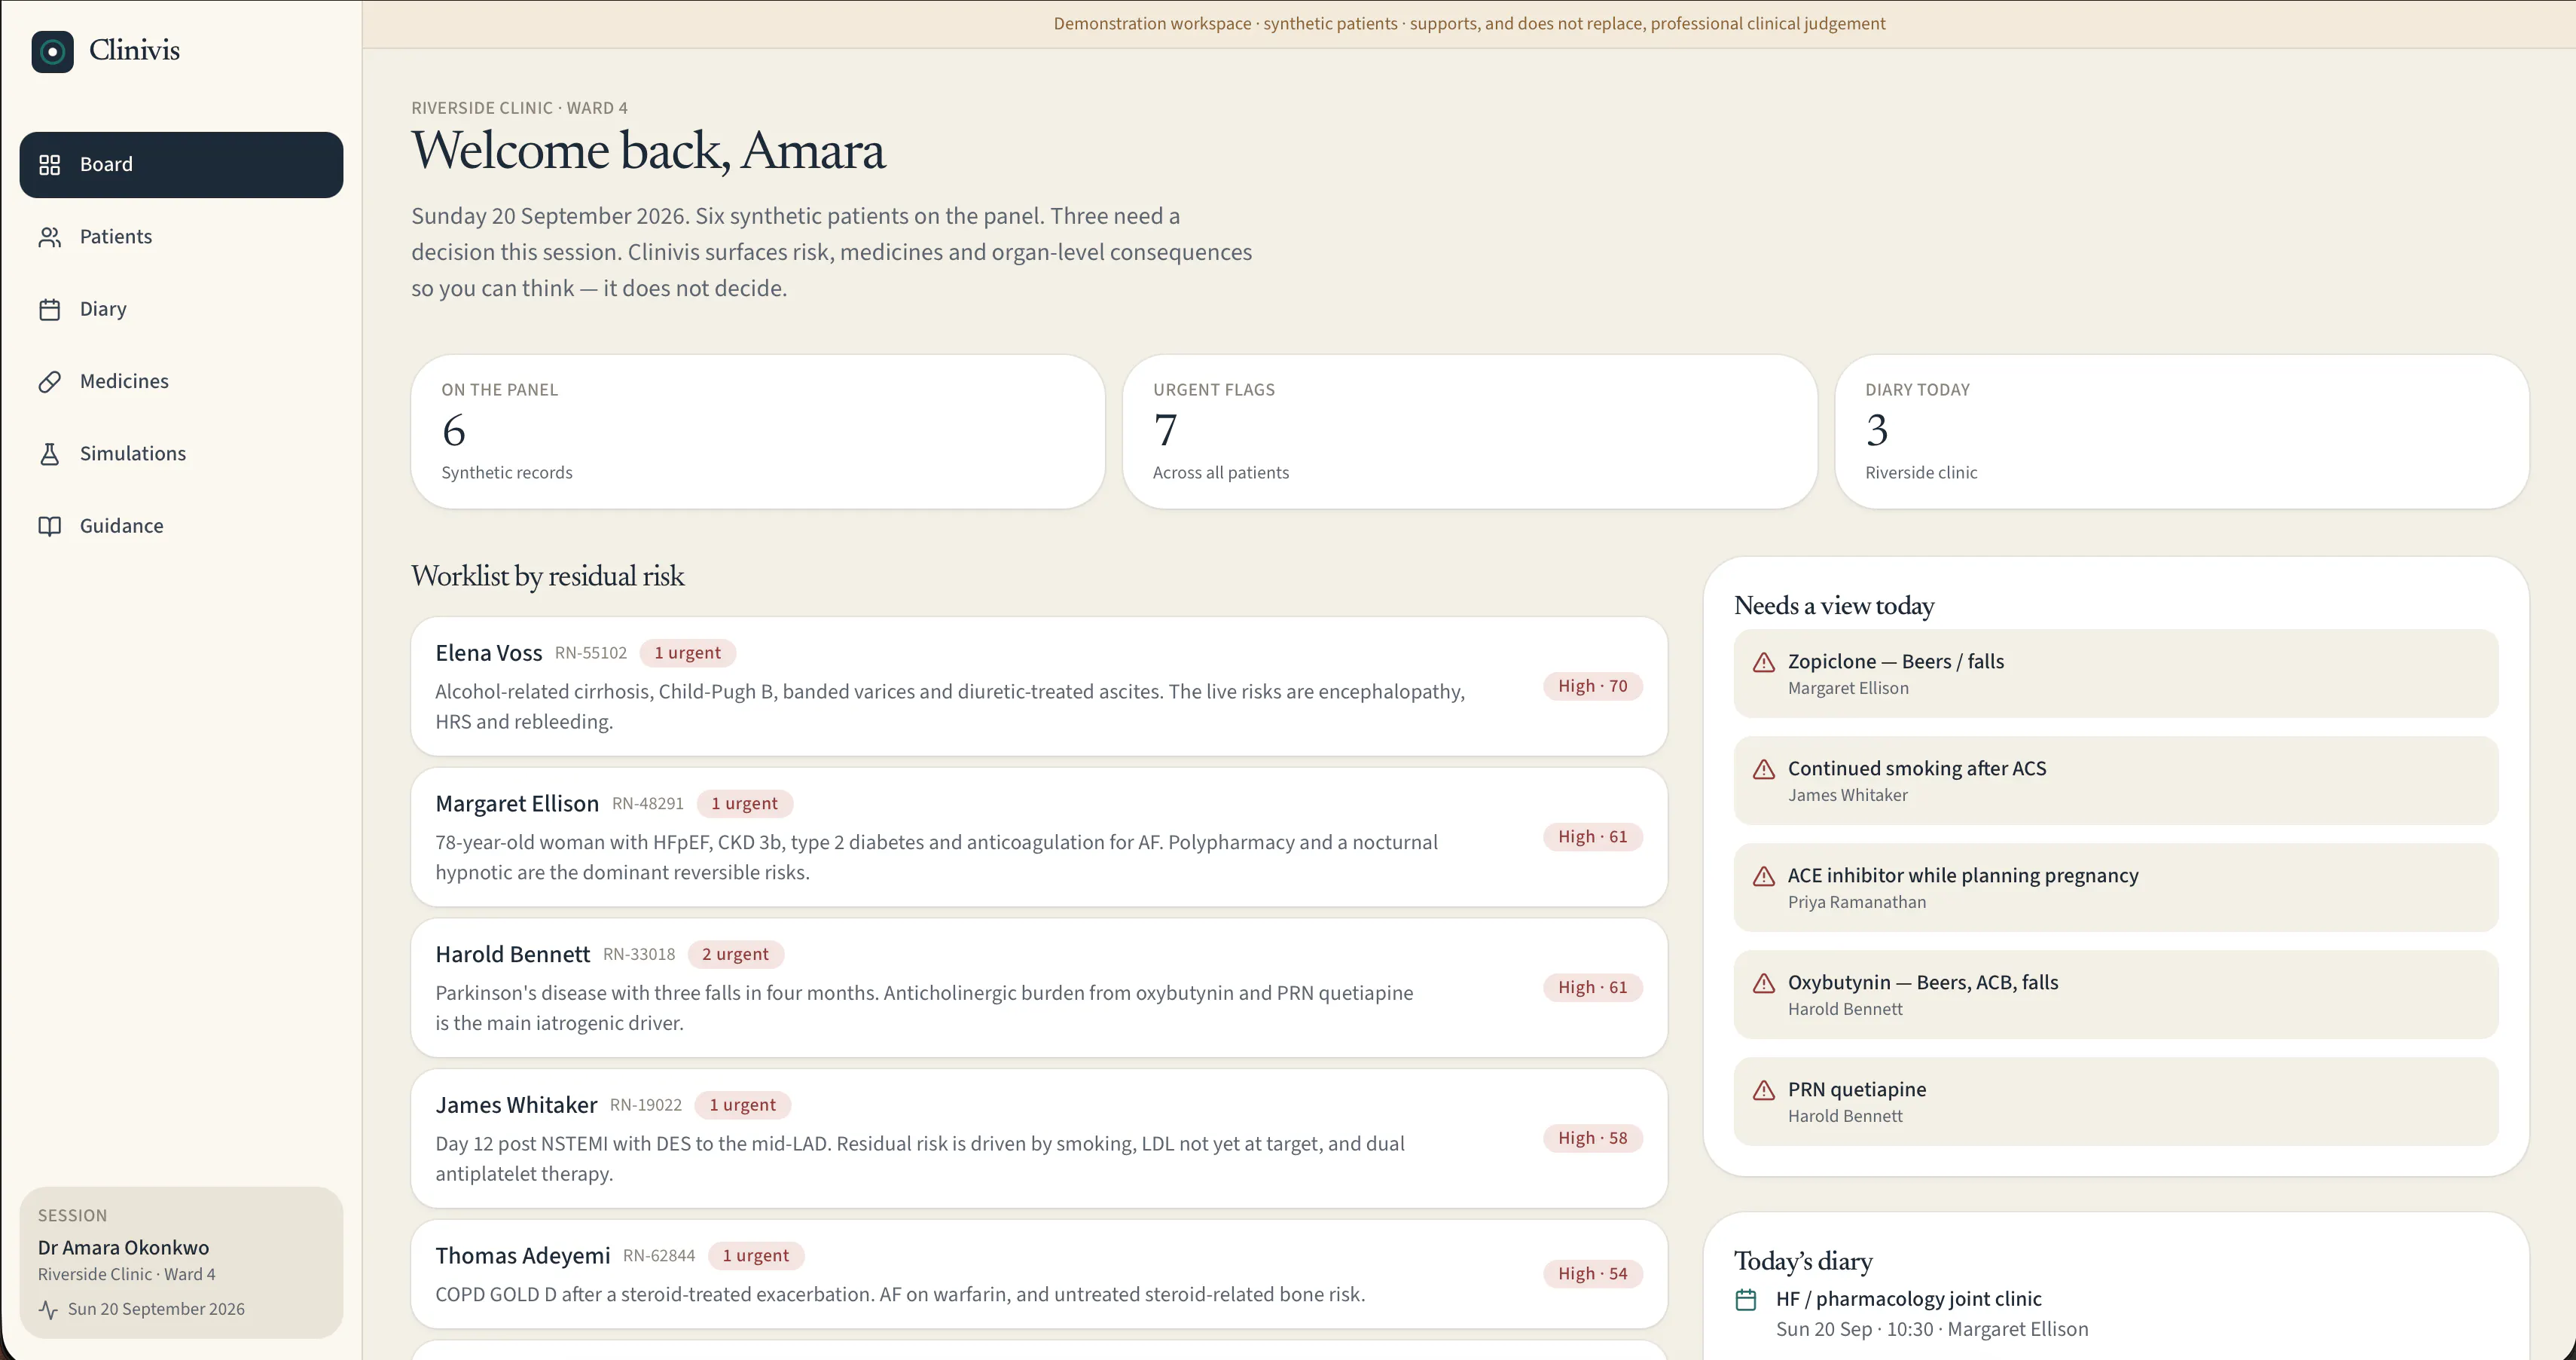Open the Diary section
2576x1360 pixels.
pyautogui.click(x=181, y=309)
